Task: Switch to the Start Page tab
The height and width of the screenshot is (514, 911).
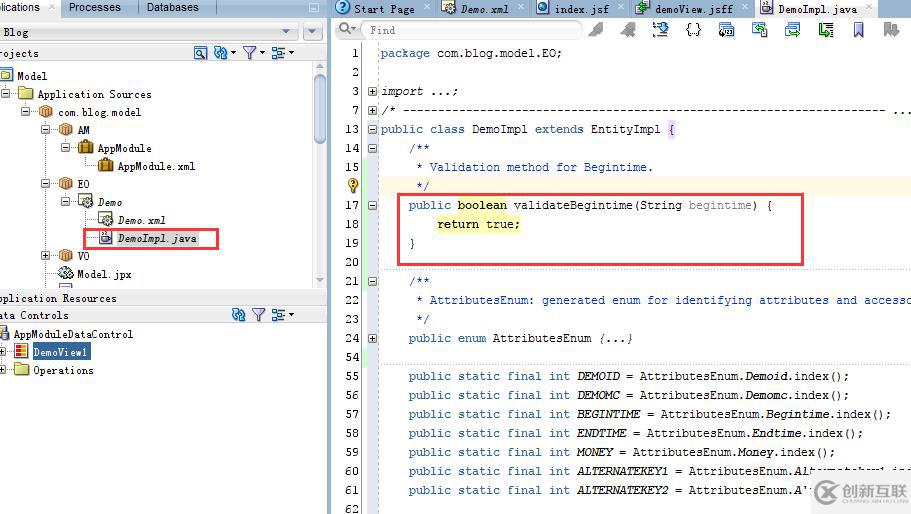Action: [x=384, y=9]
